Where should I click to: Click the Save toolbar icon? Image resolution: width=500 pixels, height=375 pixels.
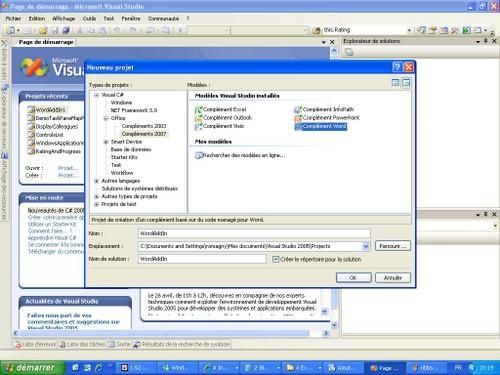pyautogui.click(x=55, y=30)
